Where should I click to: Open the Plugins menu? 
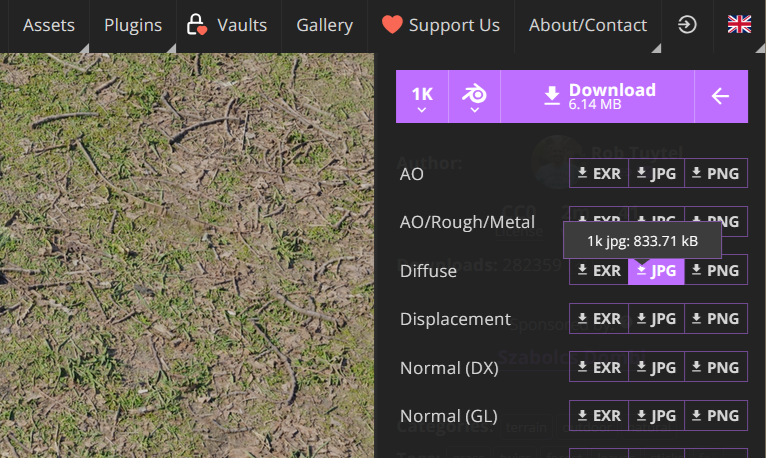133,25
